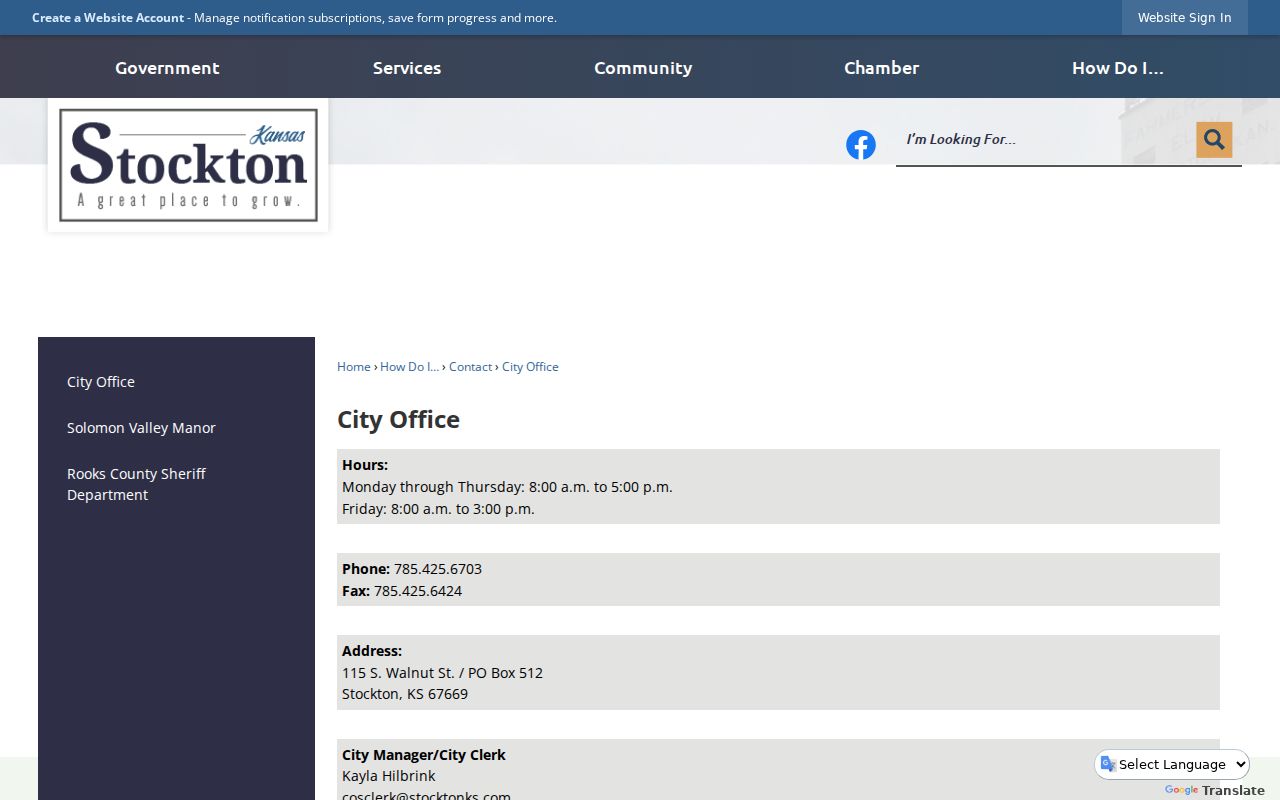Click the City Manager/City Clerk label
This screenshot has height=800, width=1280.
tap(424, 755)
